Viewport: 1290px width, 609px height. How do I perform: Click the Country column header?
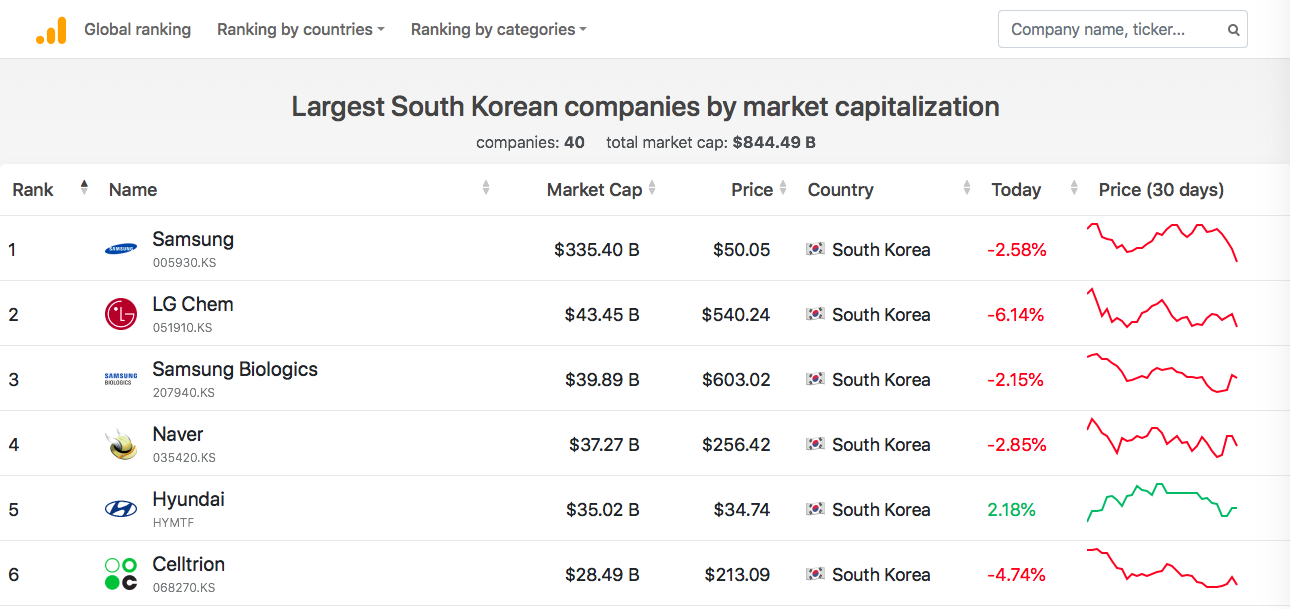click(841, 190)
